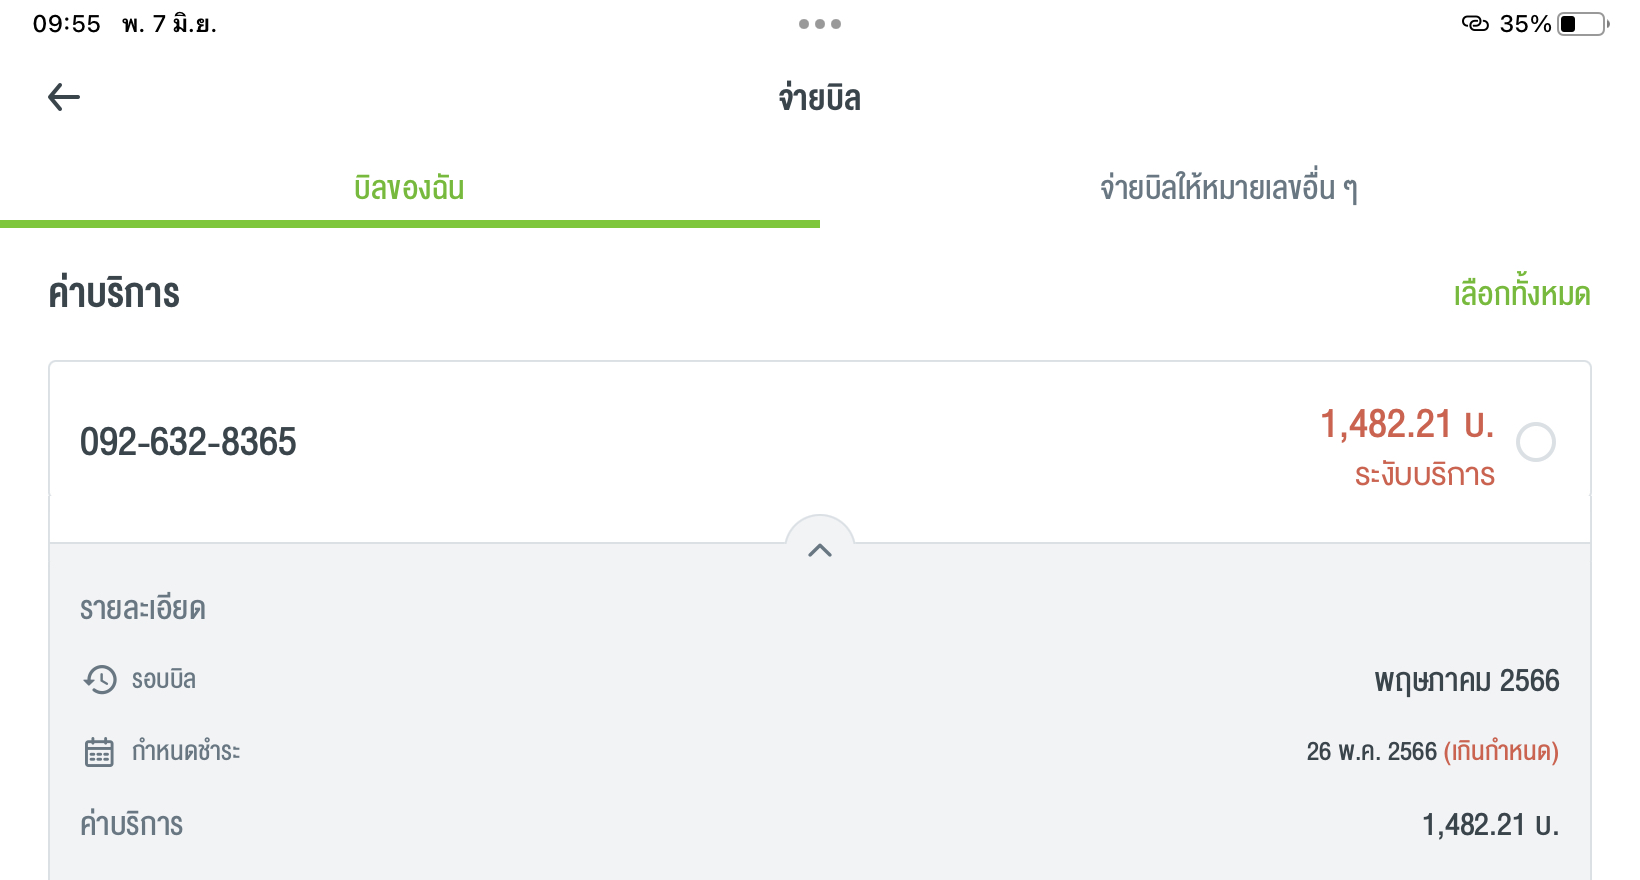Tap the รายละเอียด section label

(143, 609)
